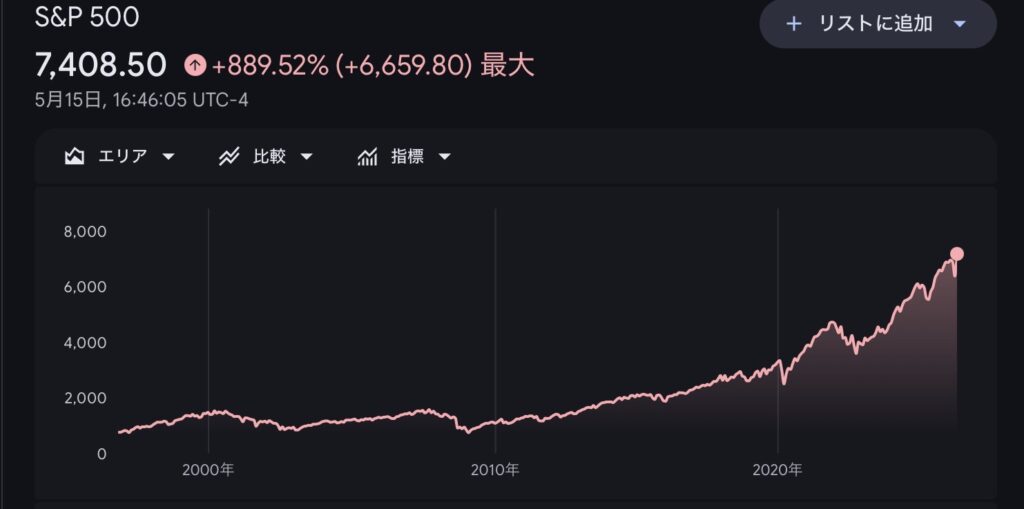Click the 比較 menu label
This screenshot has height=509, width=1024.
(x=269, y=157)
